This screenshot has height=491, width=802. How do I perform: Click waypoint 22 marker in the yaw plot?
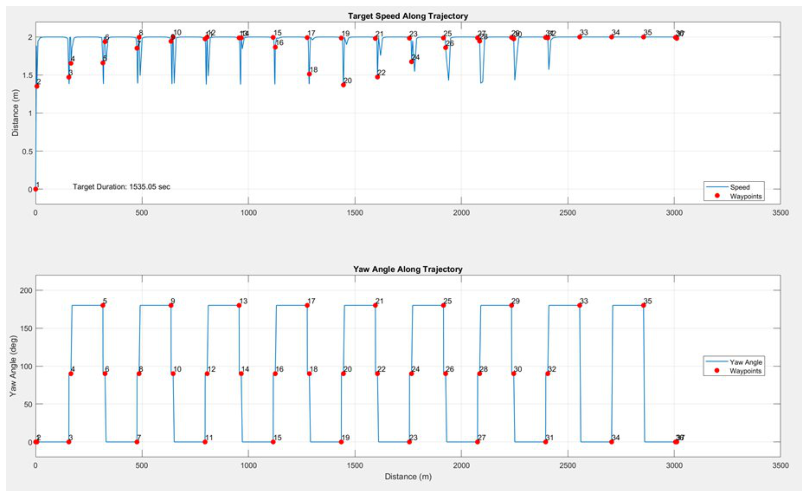point(377,373)
